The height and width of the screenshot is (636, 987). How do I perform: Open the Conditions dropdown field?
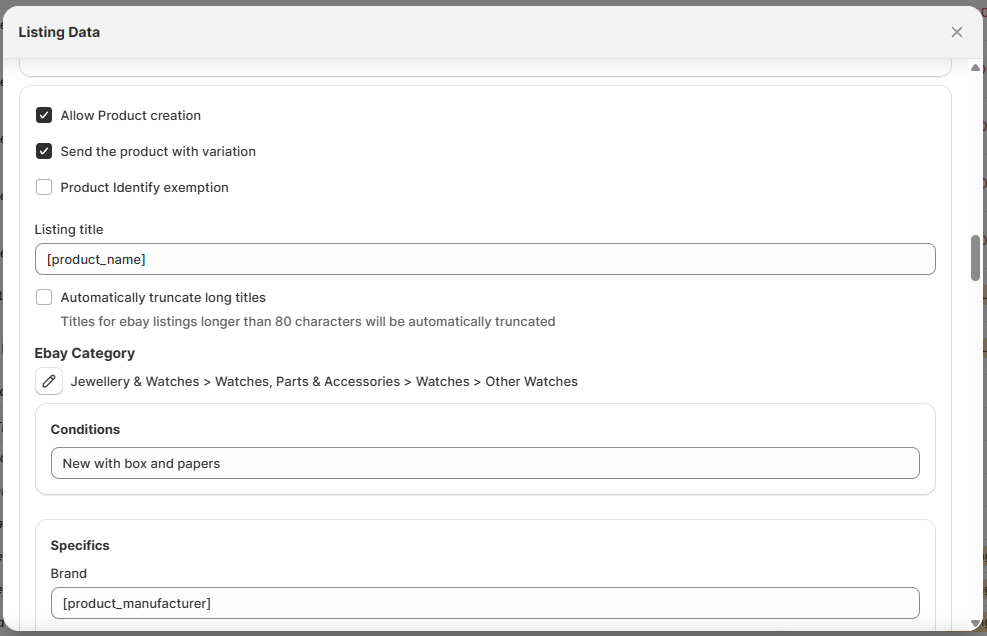click(x=484, y=463)
